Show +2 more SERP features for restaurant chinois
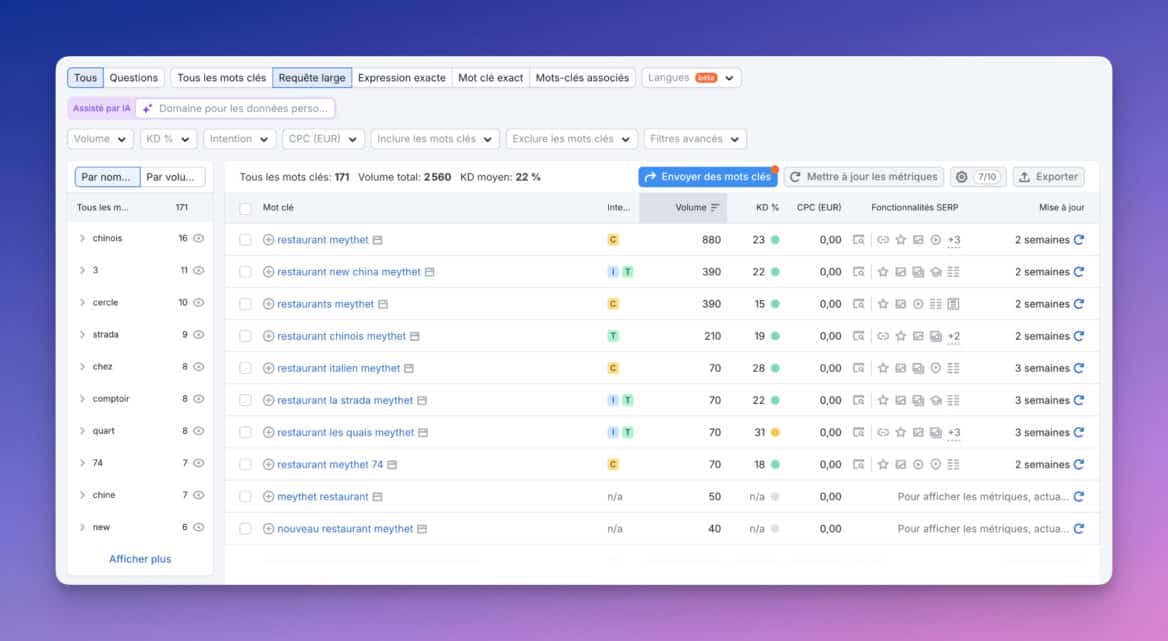1168x641 pixels. point(954,336)
